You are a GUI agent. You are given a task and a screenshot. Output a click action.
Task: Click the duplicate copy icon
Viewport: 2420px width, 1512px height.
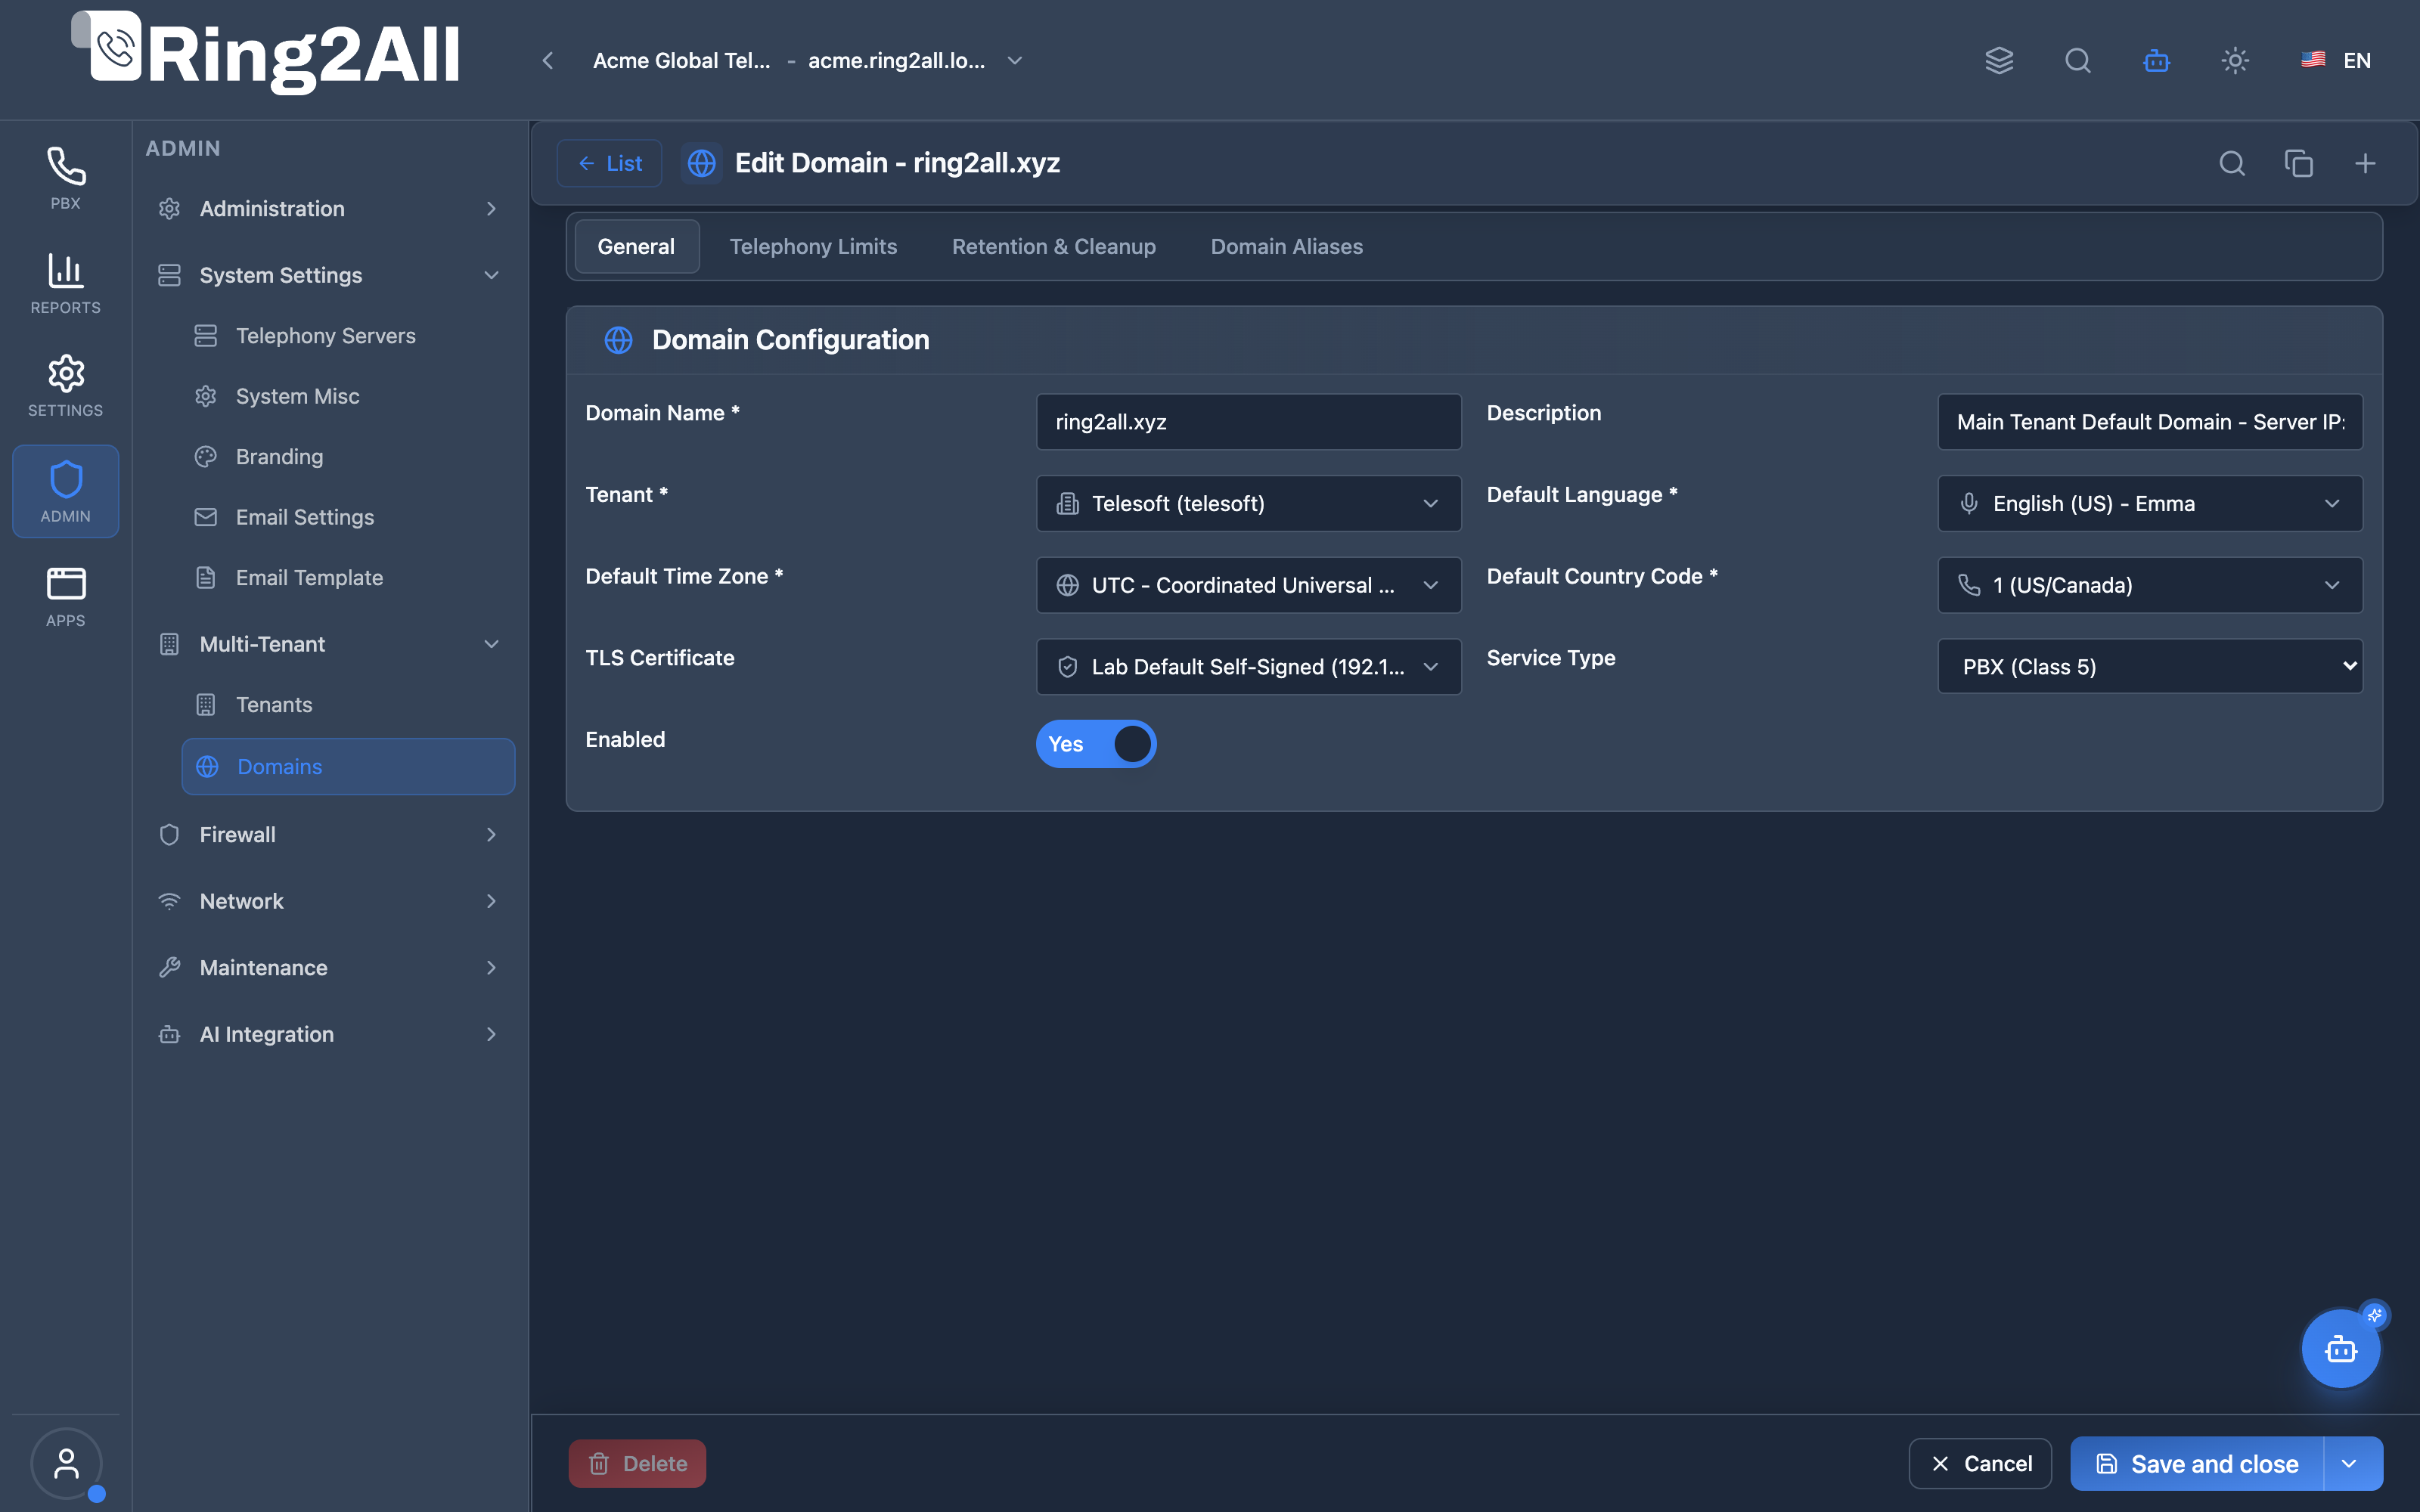[x=2299, y=163]
